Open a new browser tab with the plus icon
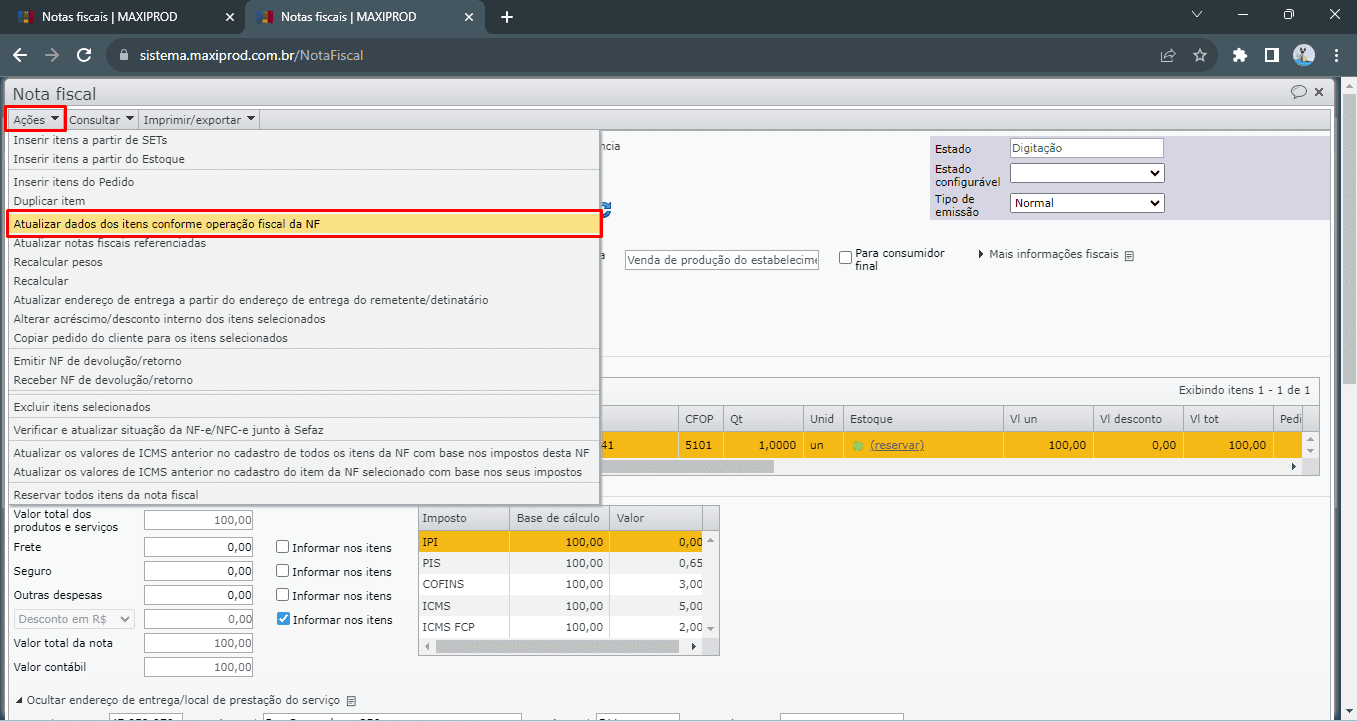The height and width of the screenshot is (722, 1357). [507, 17]
